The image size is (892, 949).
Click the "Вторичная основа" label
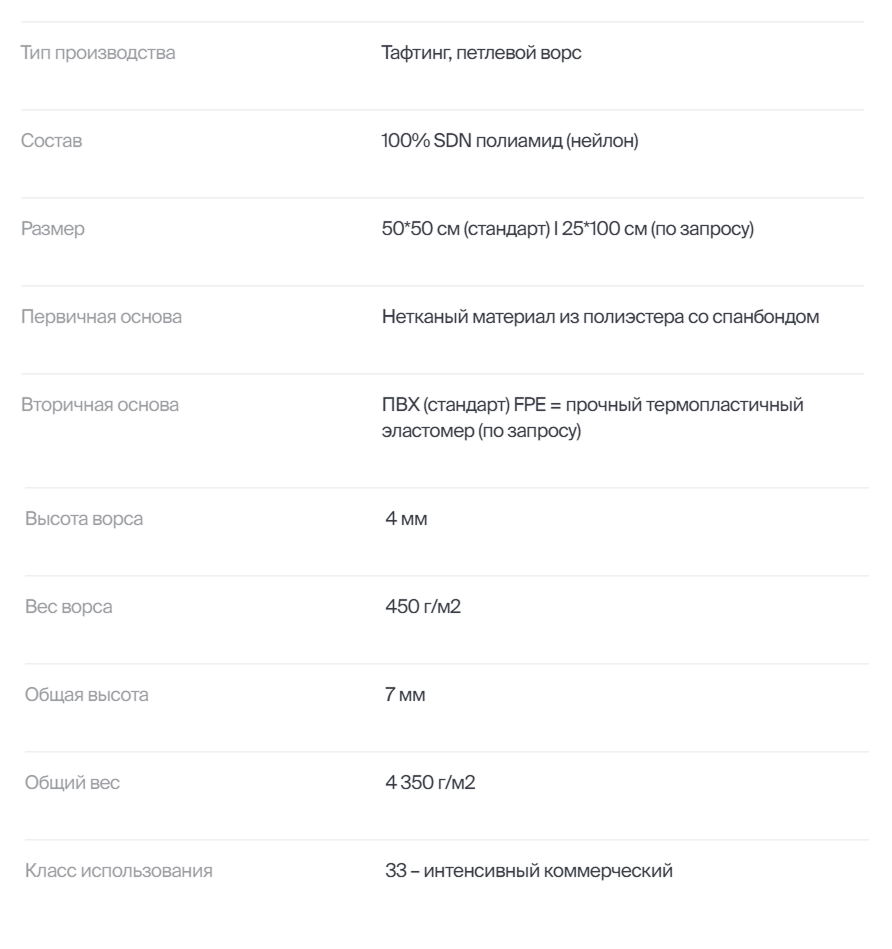coord(101,406)
